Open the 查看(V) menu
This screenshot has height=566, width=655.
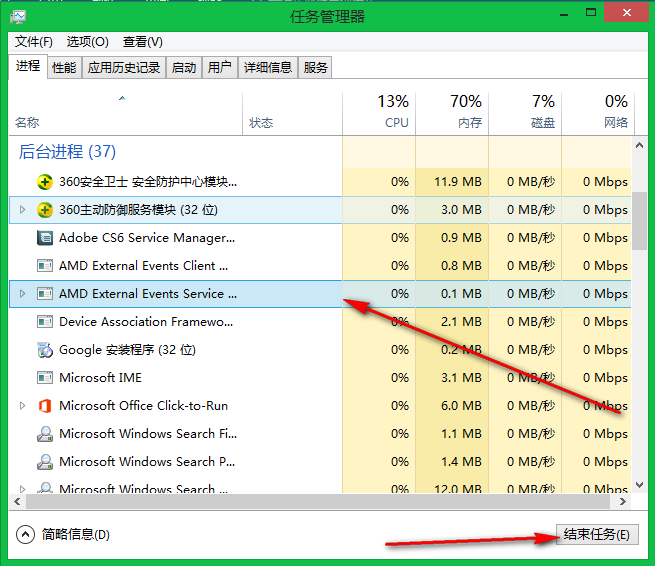coord(142,42)
